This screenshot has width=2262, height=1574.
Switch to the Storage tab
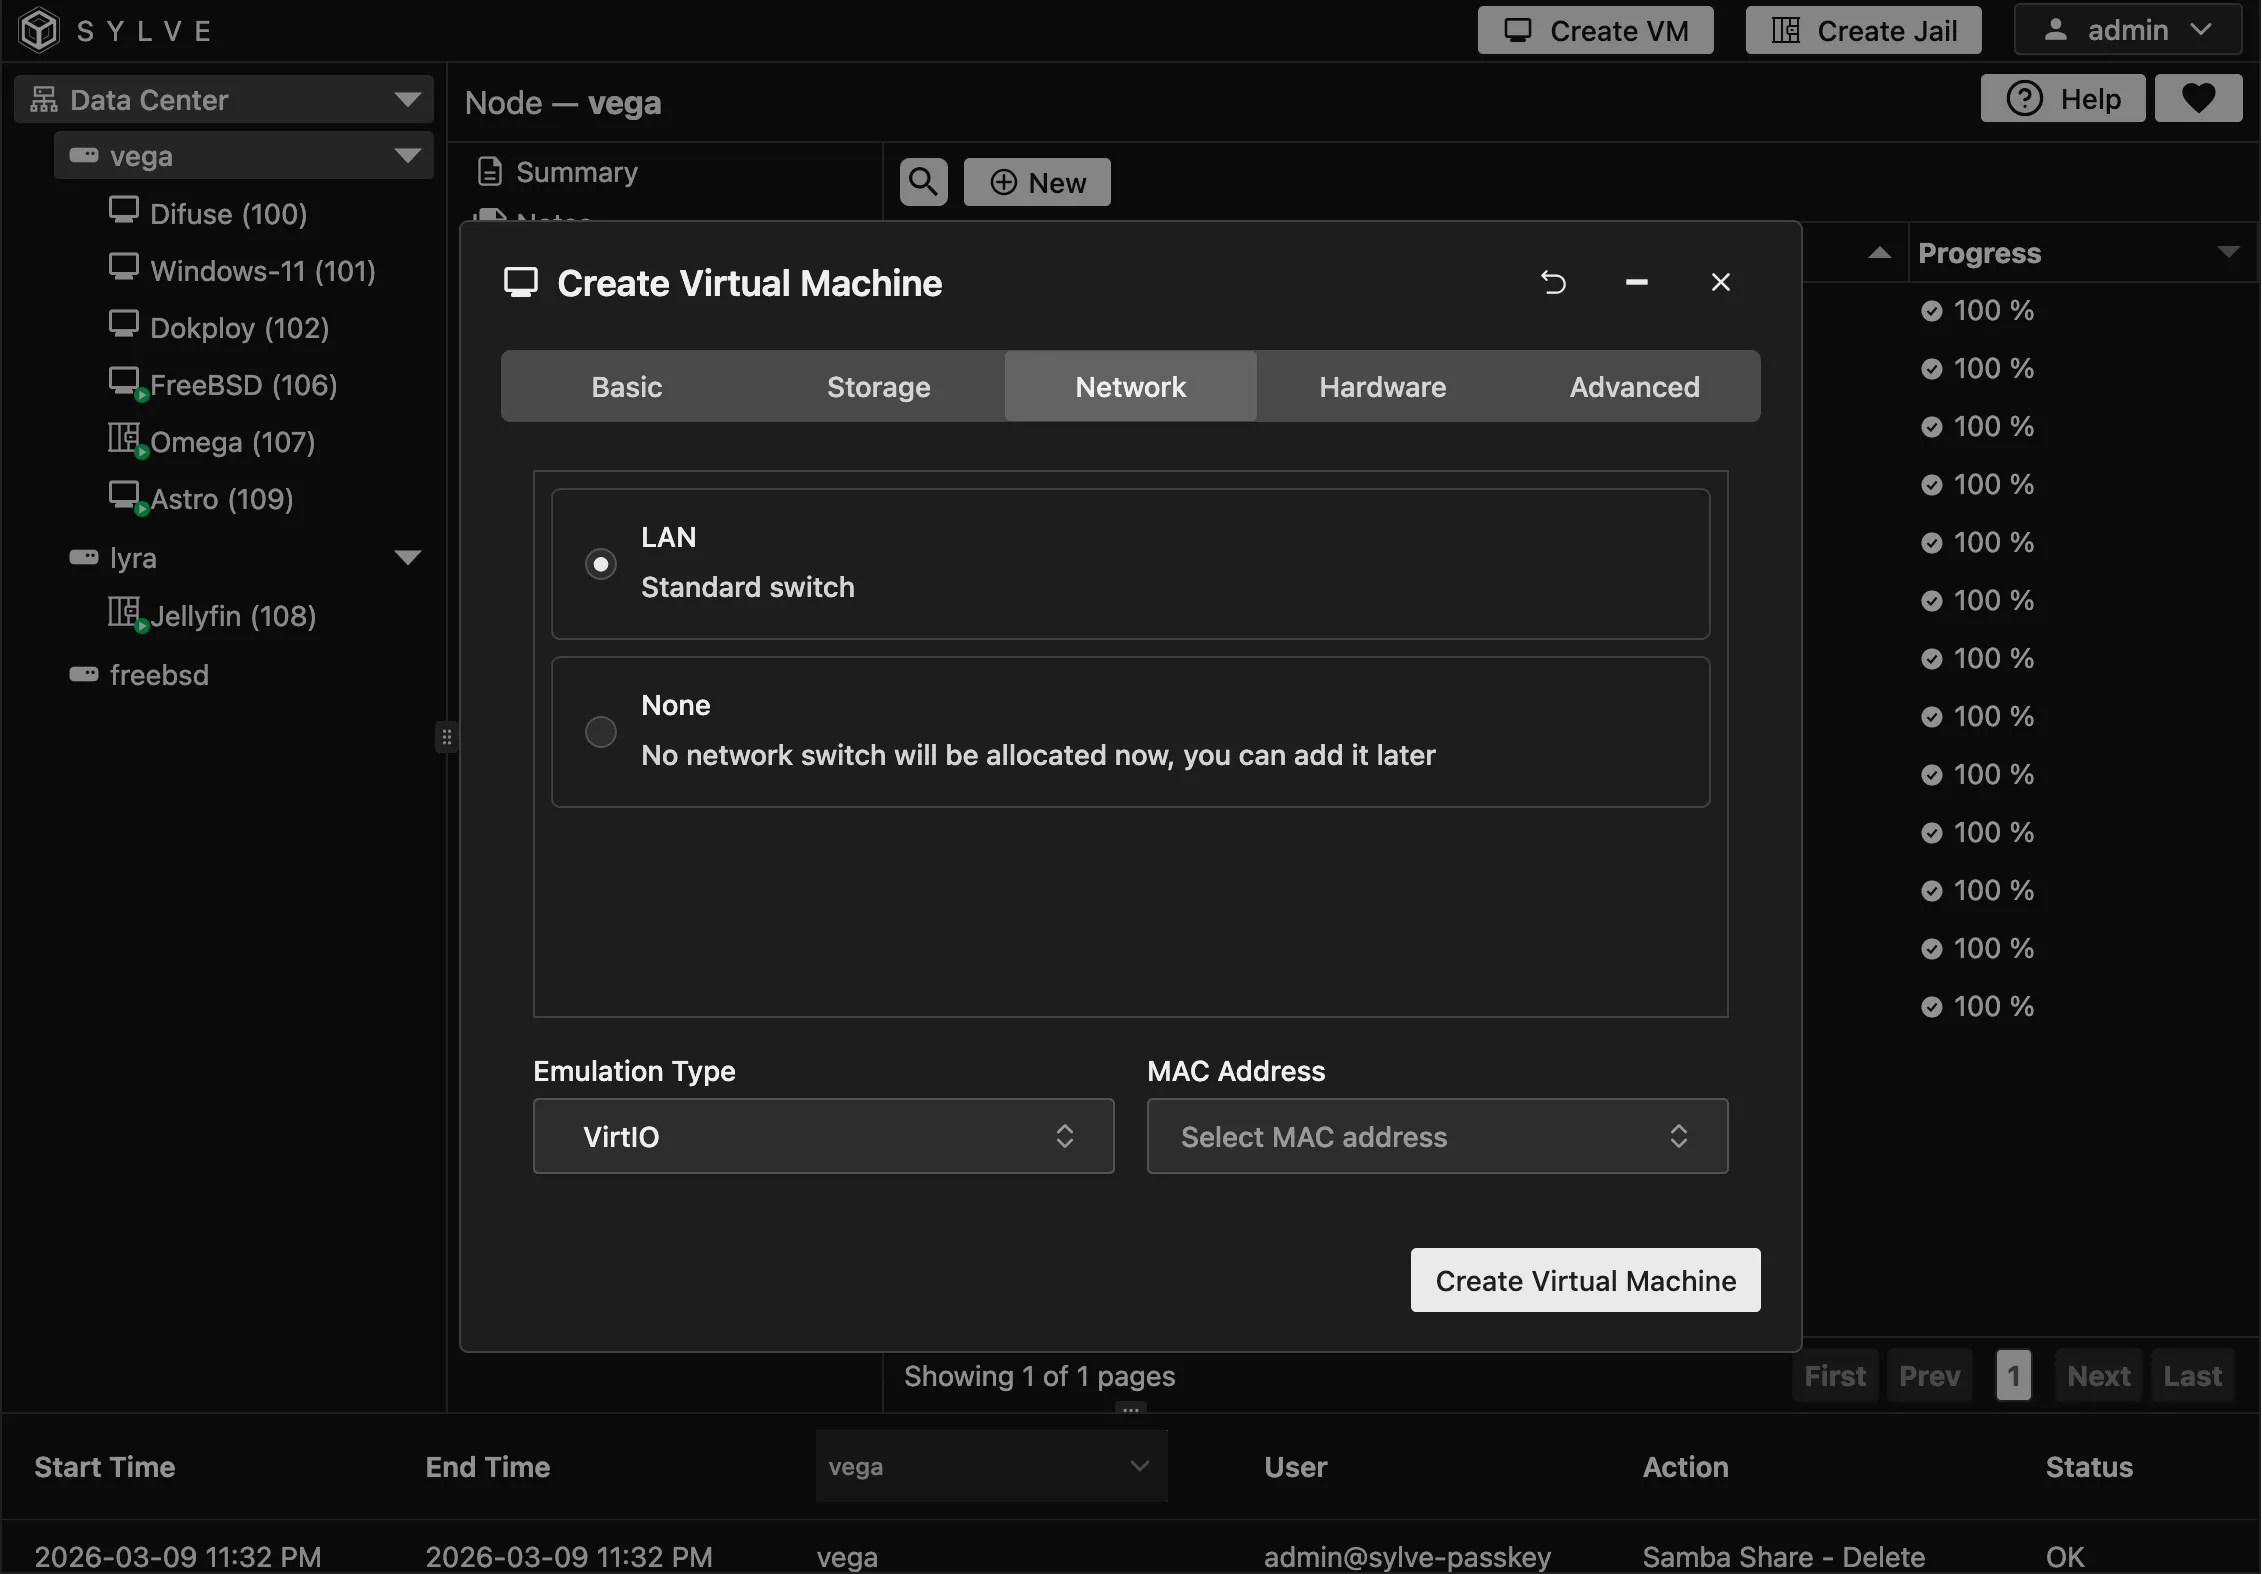coord(878,387)
